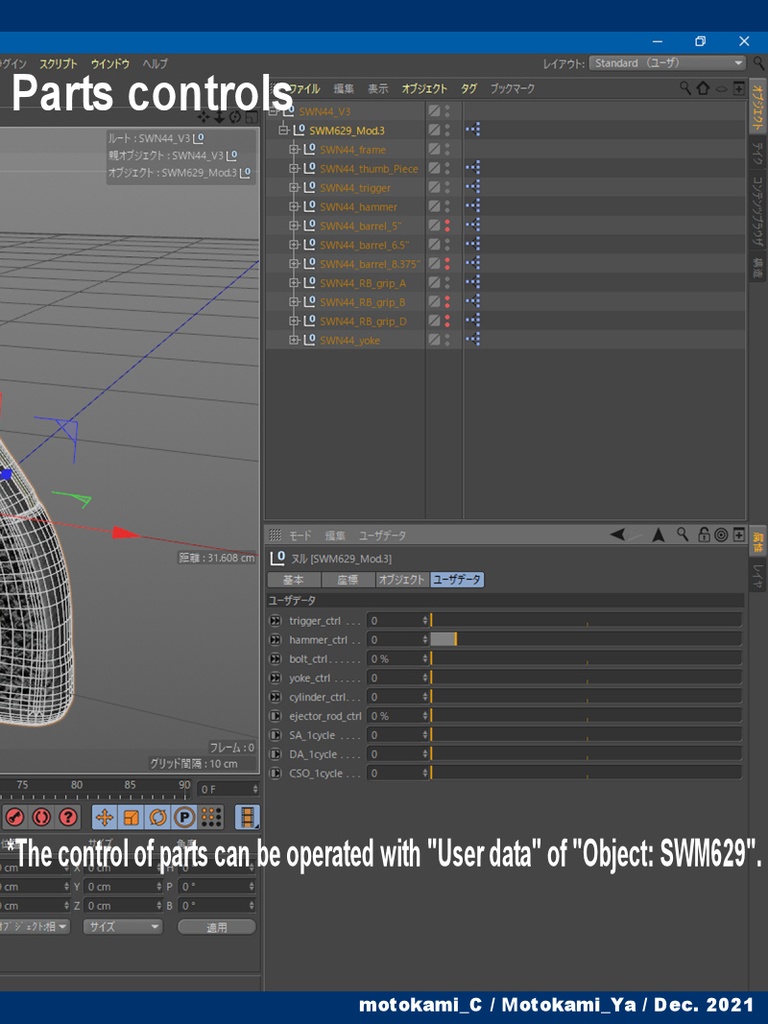
Task: Click the layer swatch of SWN44_hammer
Action: point(434,206)
